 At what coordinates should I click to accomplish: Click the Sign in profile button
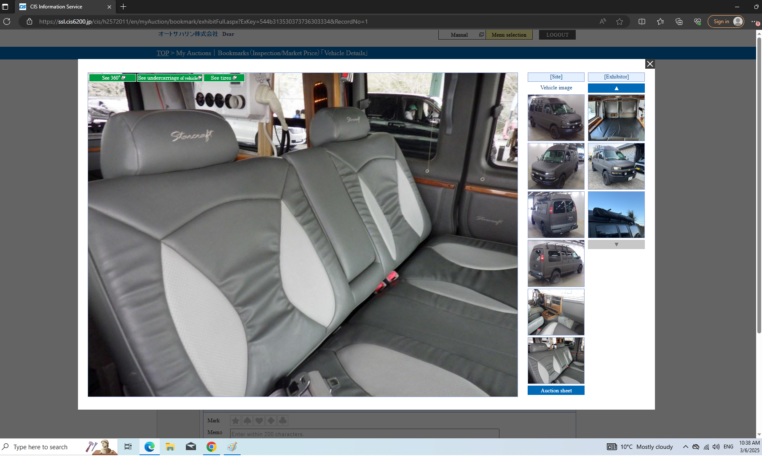point(726,21)
